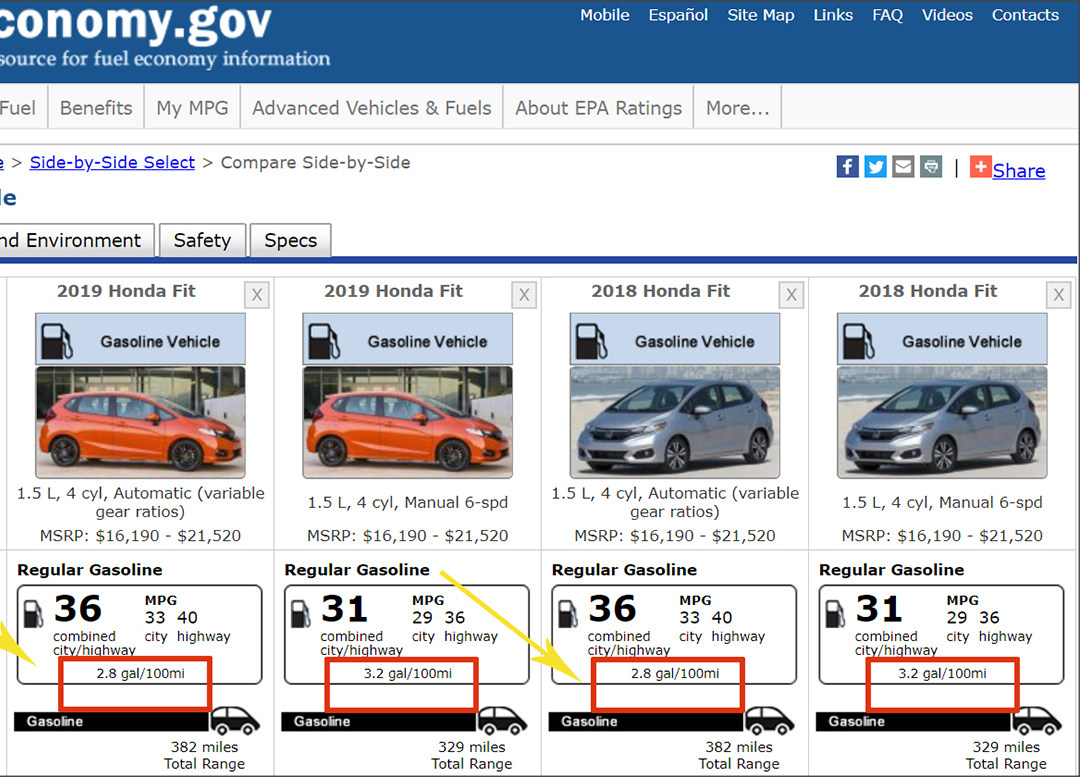Open the More... navigation menu
This screenshot has width=1080, height=777.
(x=737, y=108)
